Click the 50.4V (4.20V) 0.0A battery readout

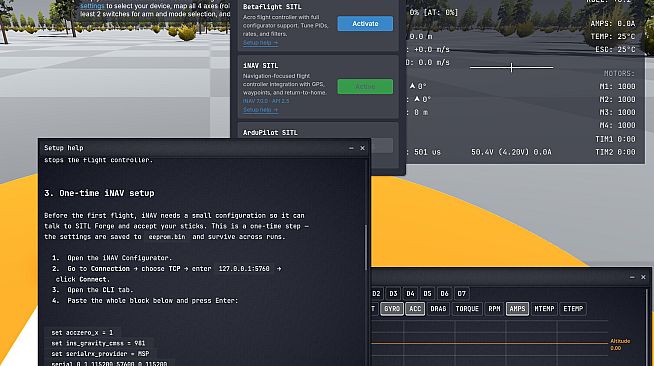click(511, 152)
